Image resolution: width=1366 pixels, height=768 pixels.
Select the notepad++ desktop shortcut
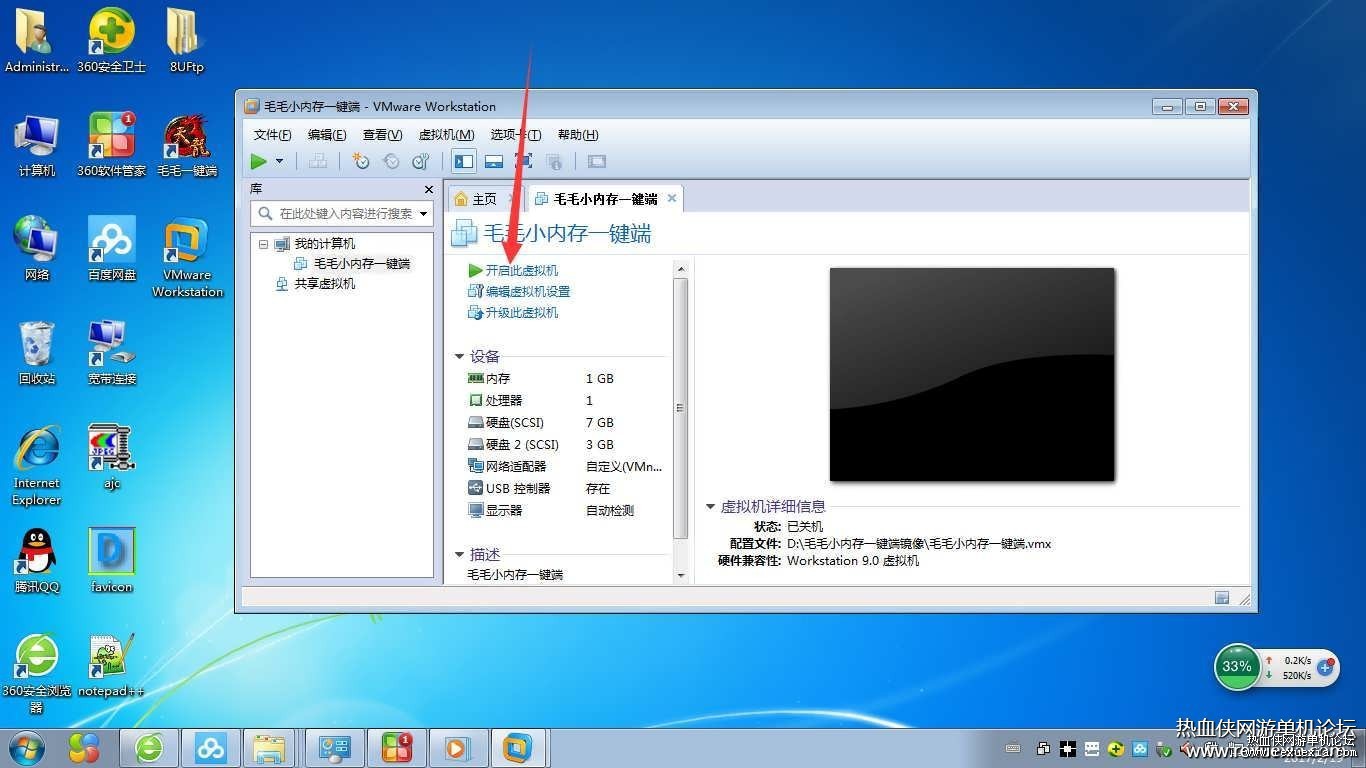coord(112,666)
